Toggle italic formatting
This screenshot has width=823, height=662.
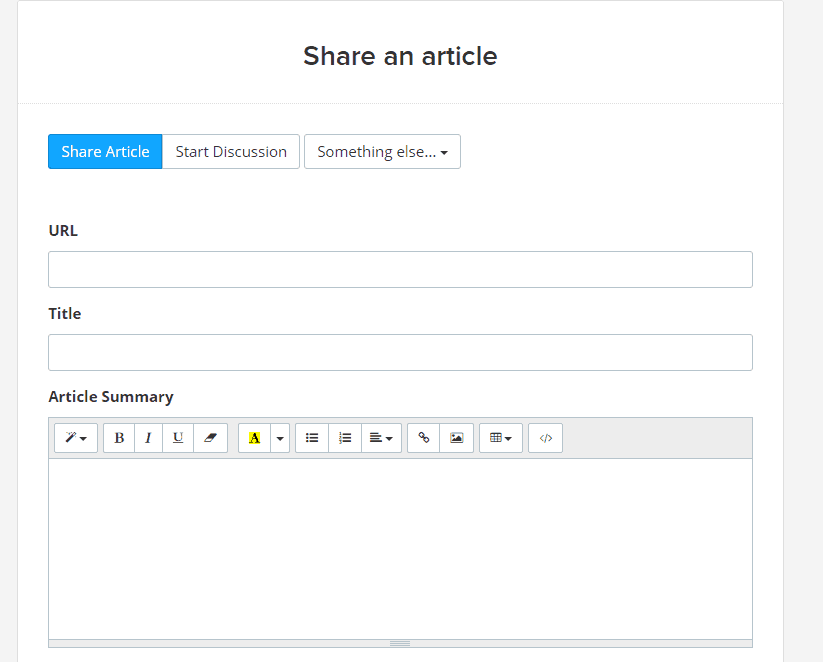[149, 438]
